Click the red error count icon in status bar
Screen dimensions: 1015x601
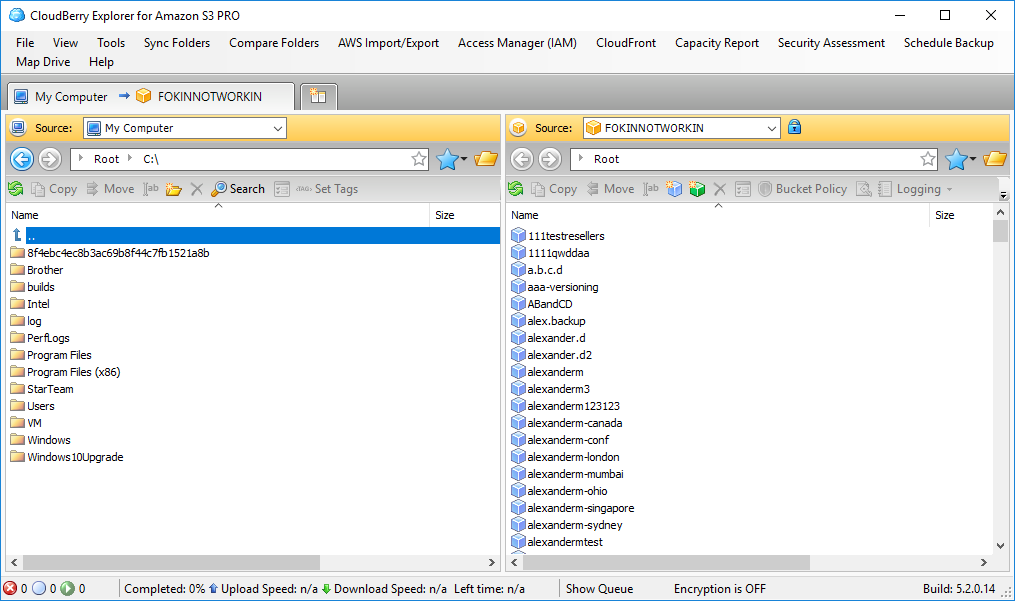(10, 588)
